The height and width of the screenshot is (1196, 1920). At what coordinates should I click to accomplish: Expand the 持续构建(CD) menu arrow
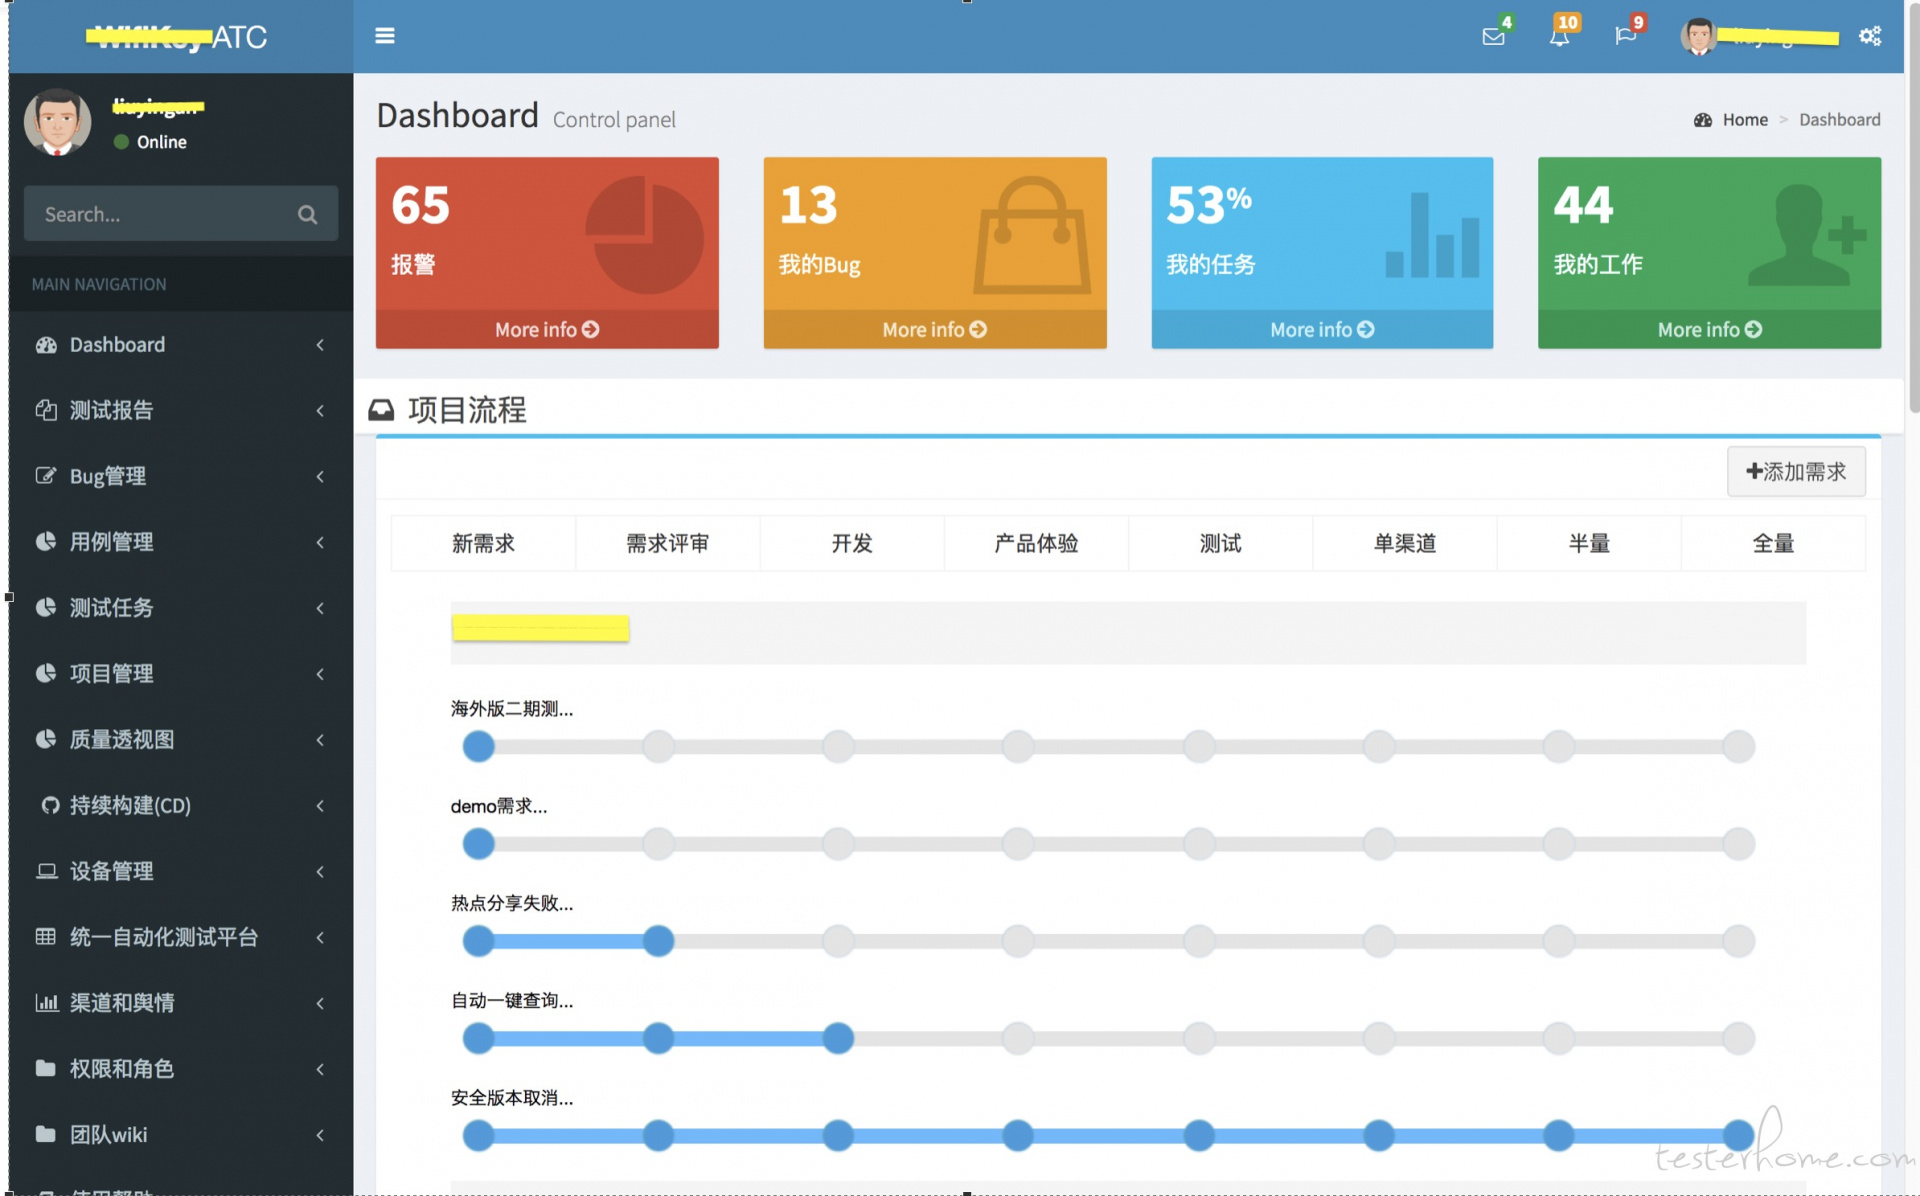coord(320,805)
